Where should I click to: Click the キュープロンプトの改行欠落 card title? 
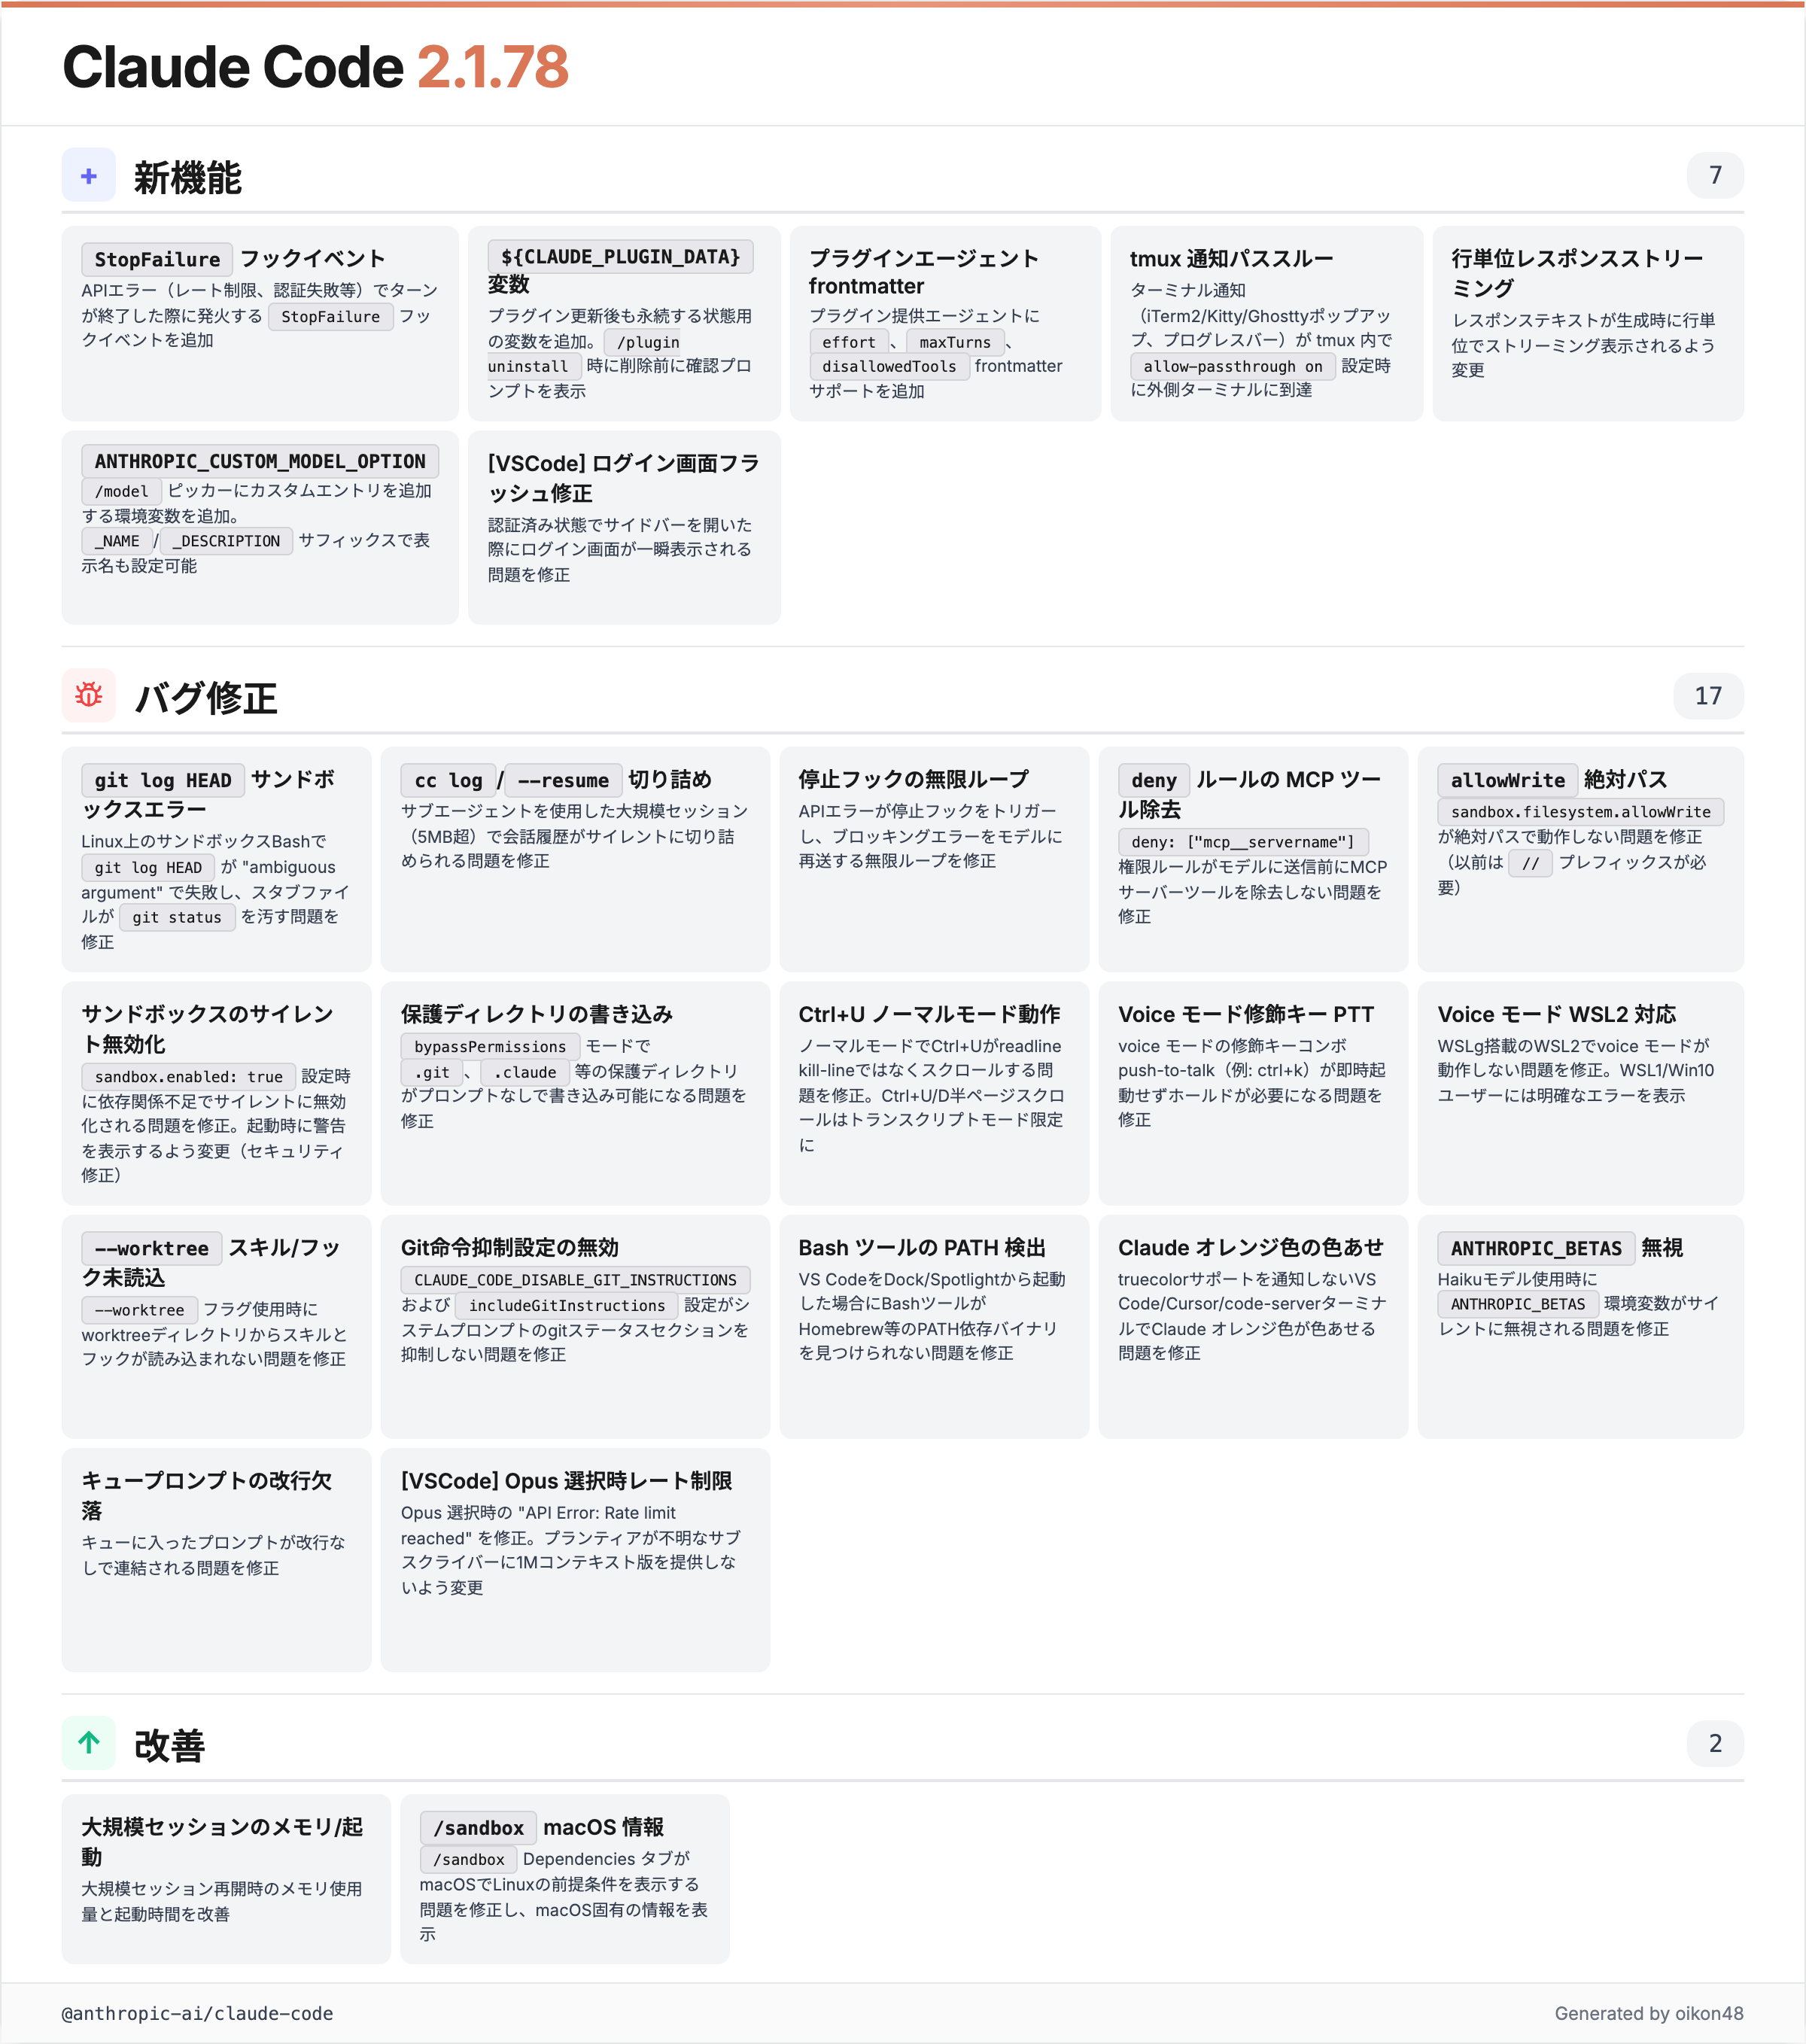point(207,1495)
